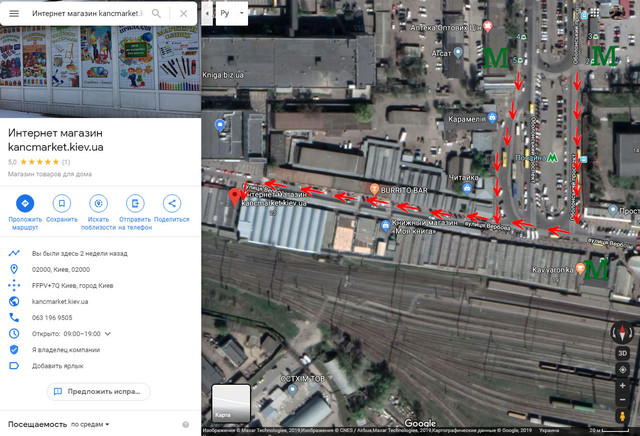Click the Проложить маршрут directions icon
Screen dimensions: 640x436
(25, 203)
